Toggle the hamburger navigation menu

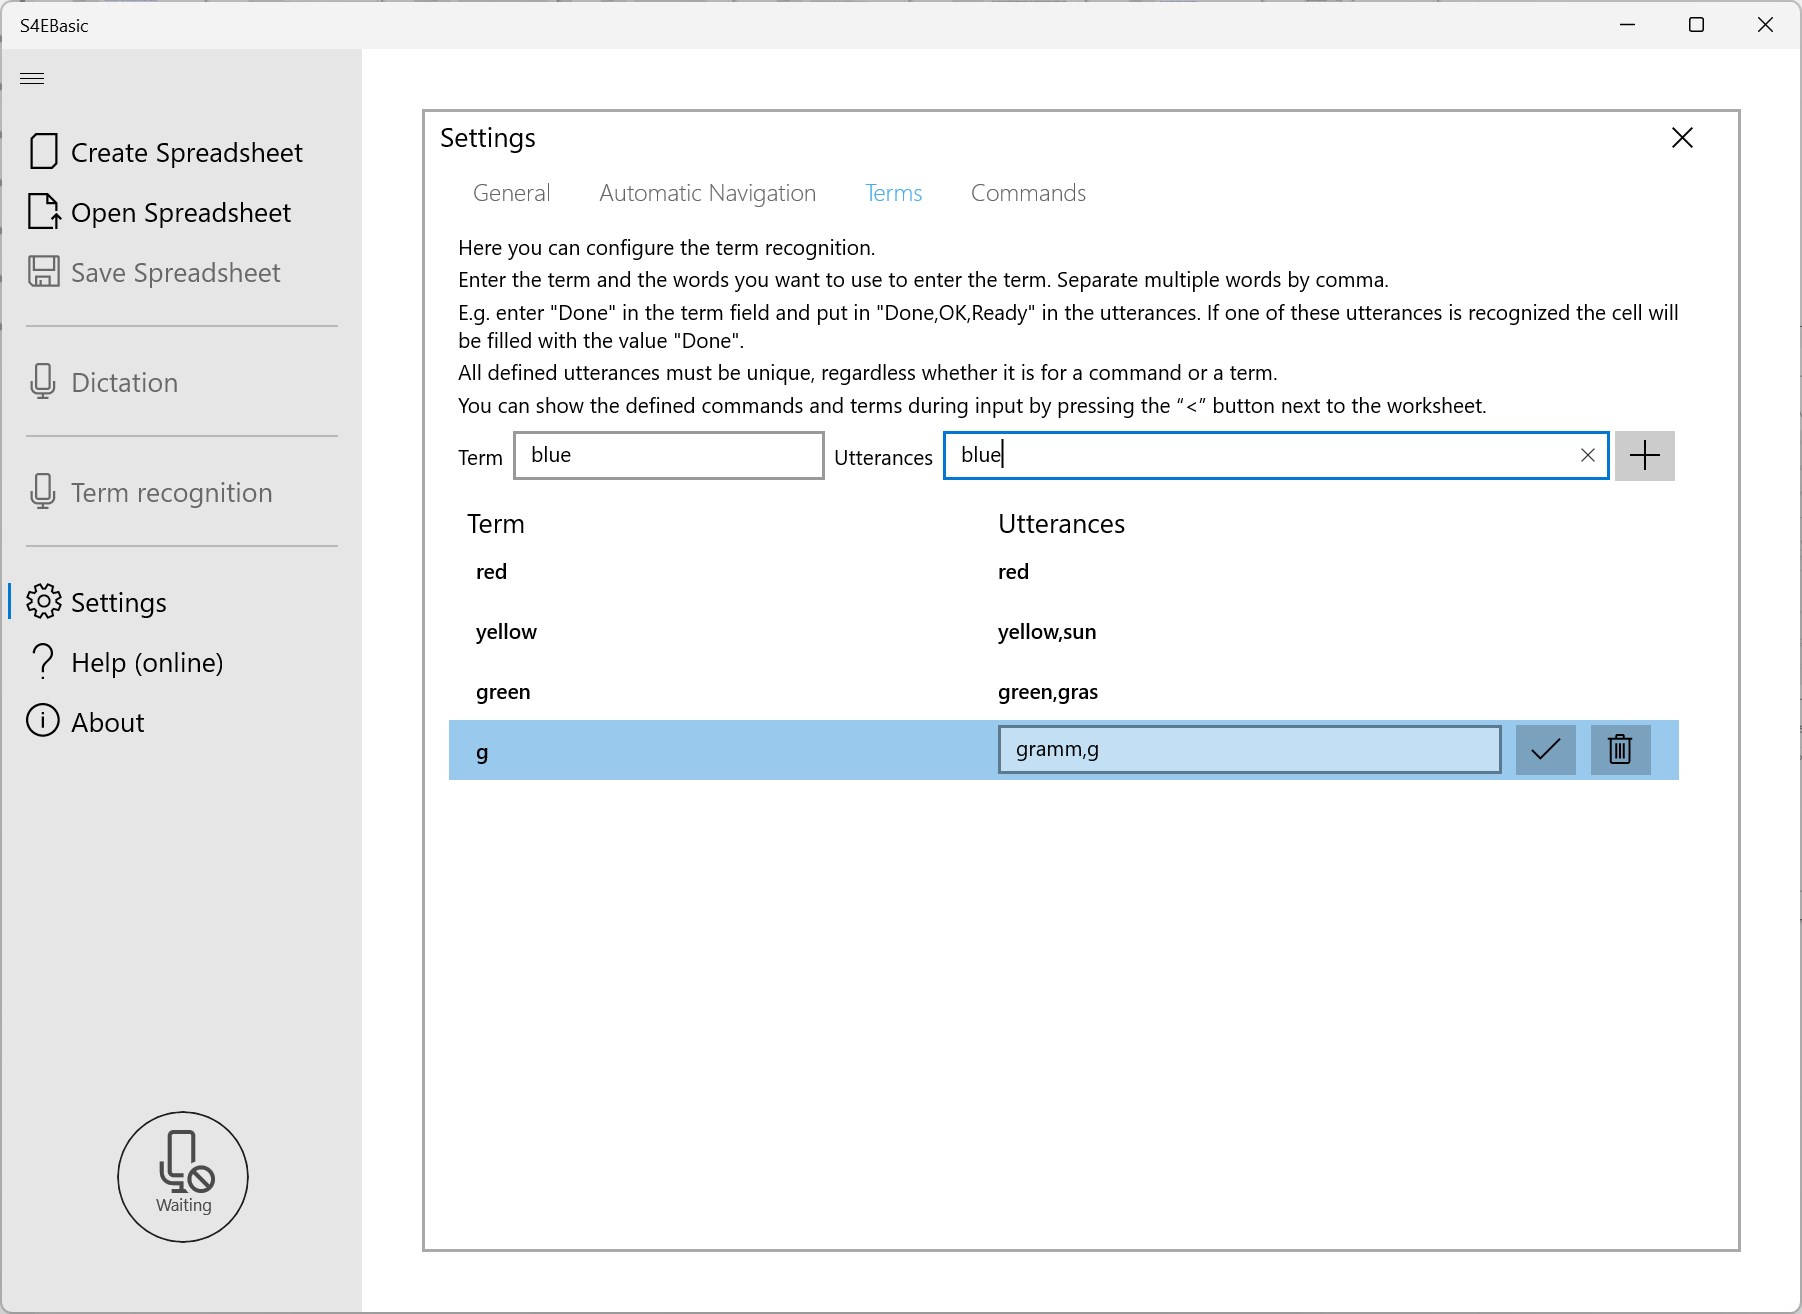click(32, 78)
